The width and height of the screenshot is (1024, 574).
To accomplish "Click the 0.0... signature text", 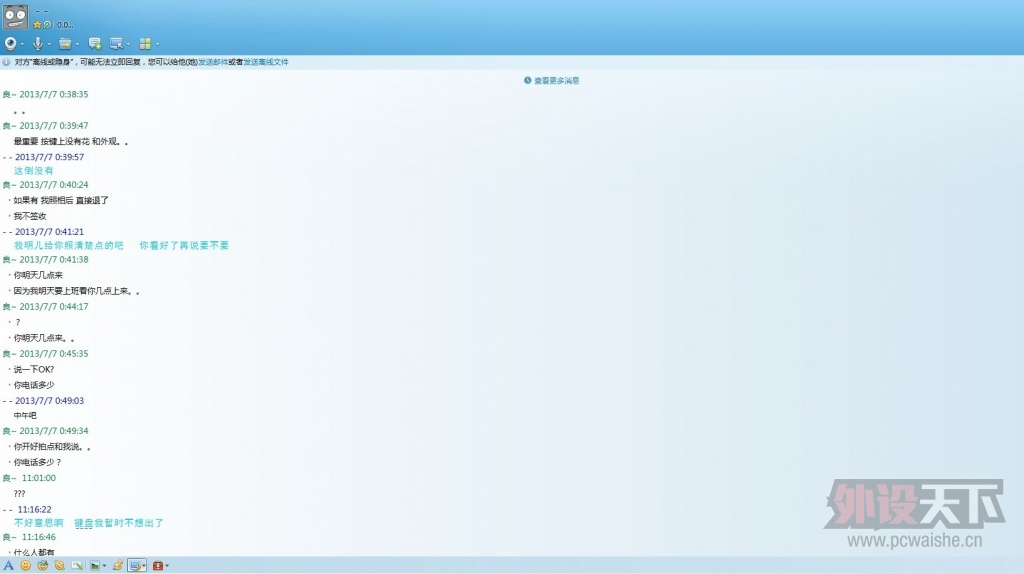I will [x=65, y=25].
